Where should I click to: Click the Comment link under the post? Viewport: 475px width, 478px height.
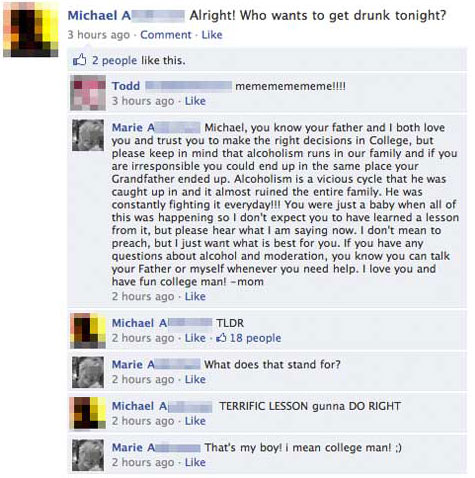(166, 35)
